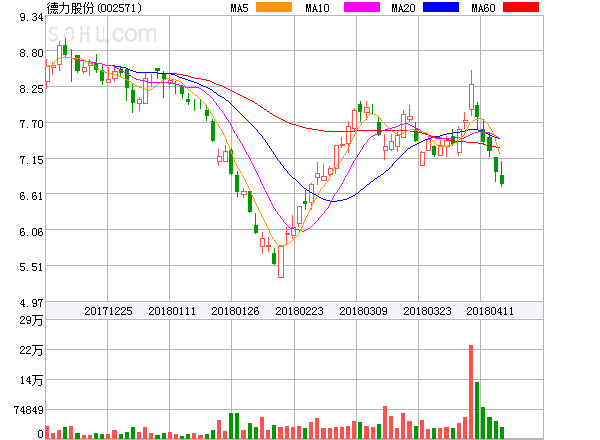Viewport: 600px width, 440px height.
Task: Click the 5.51 price axis label
Action: (31, 267)
